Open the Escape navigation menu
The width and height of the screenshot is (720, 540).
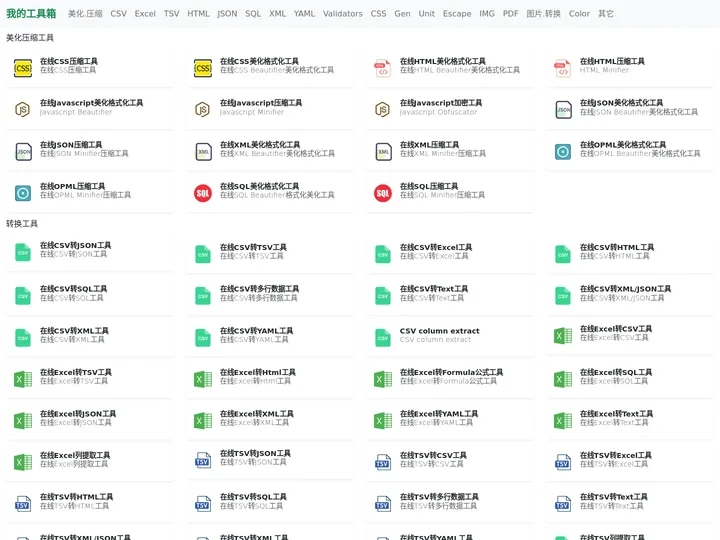(457, 14)
